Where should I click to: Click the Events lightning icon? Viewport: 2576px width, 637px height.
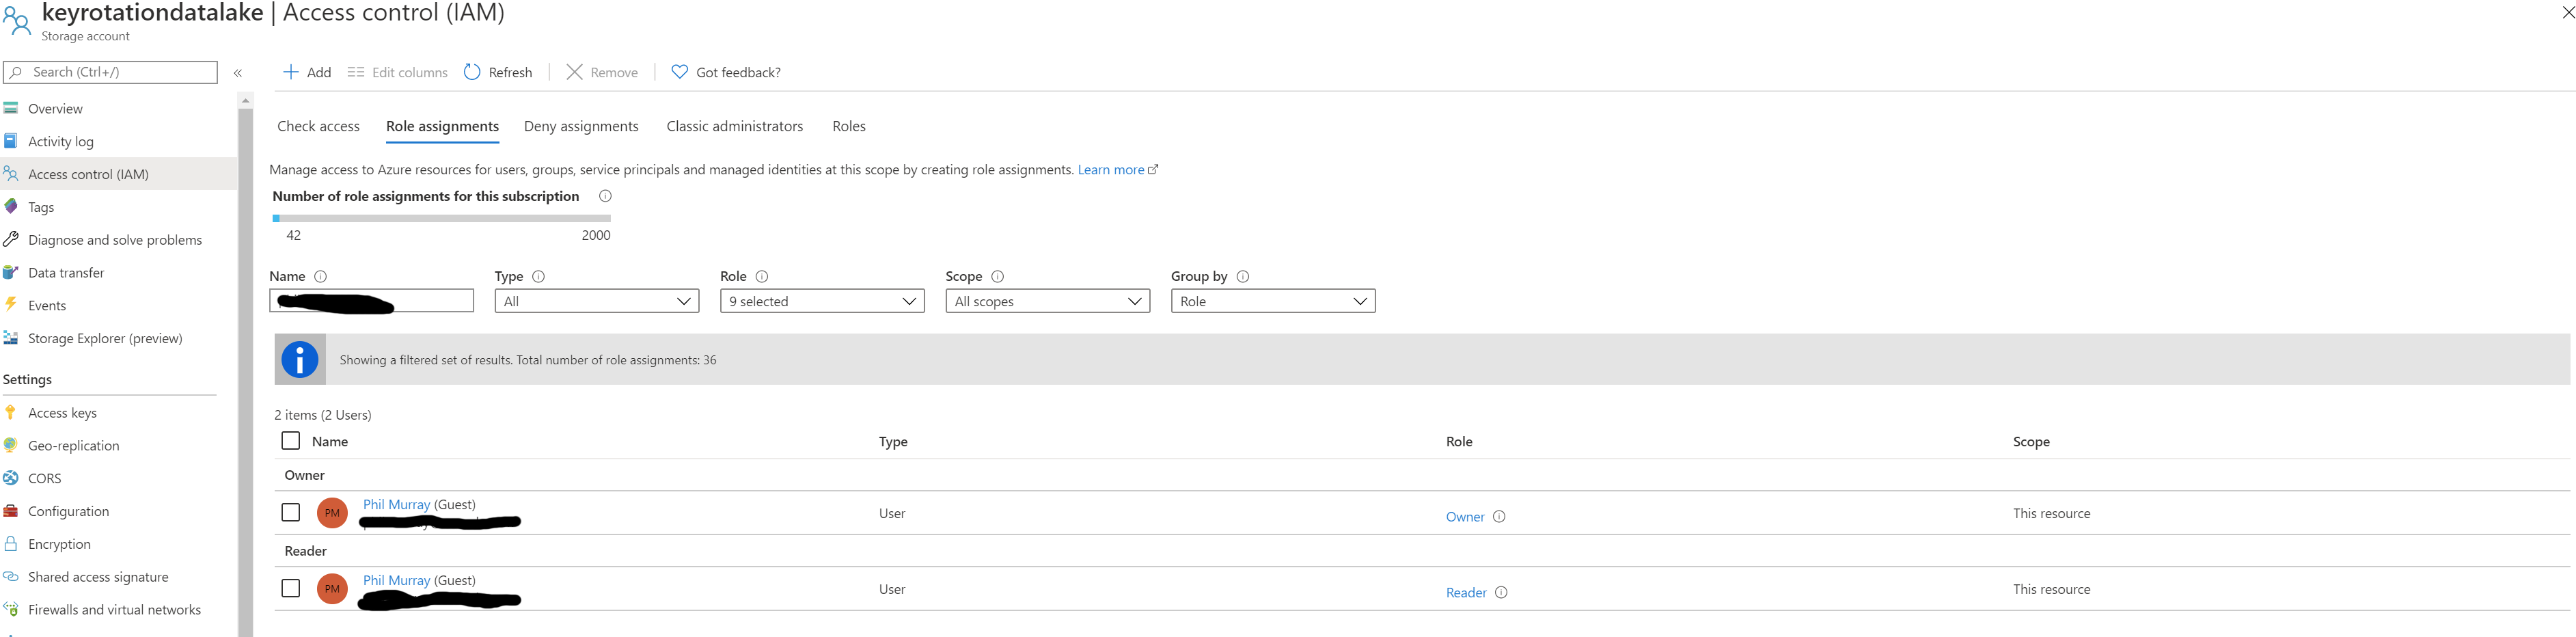[11, 304]
